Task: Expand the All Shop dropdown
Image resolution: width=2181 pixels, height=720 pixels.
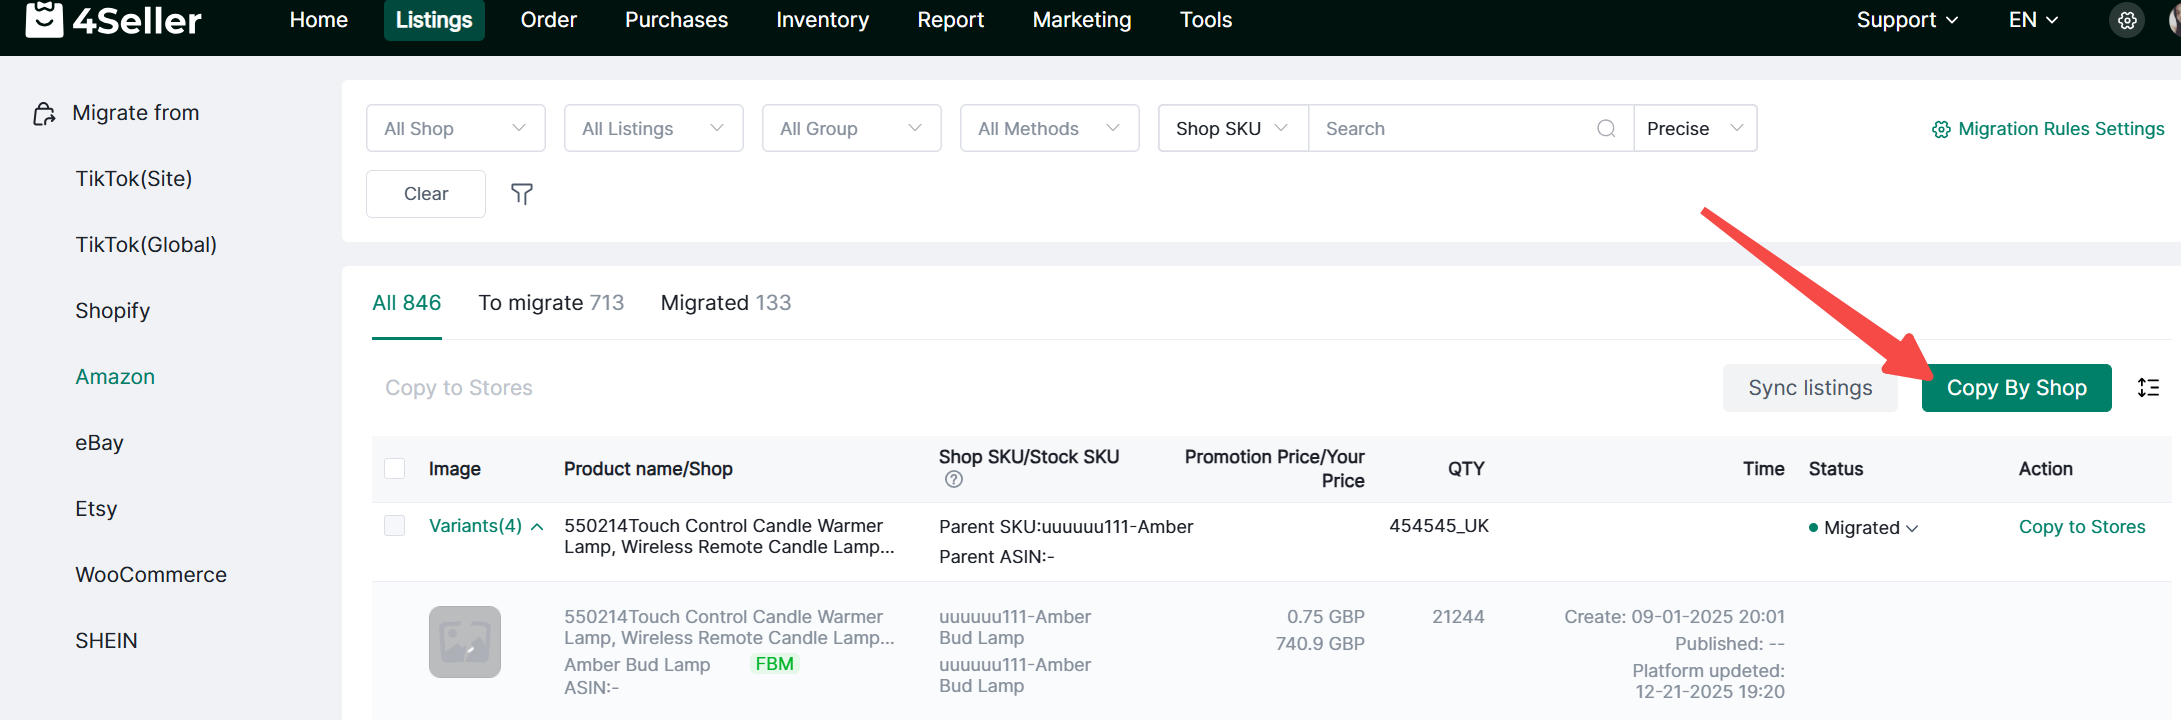Action: 455,129
